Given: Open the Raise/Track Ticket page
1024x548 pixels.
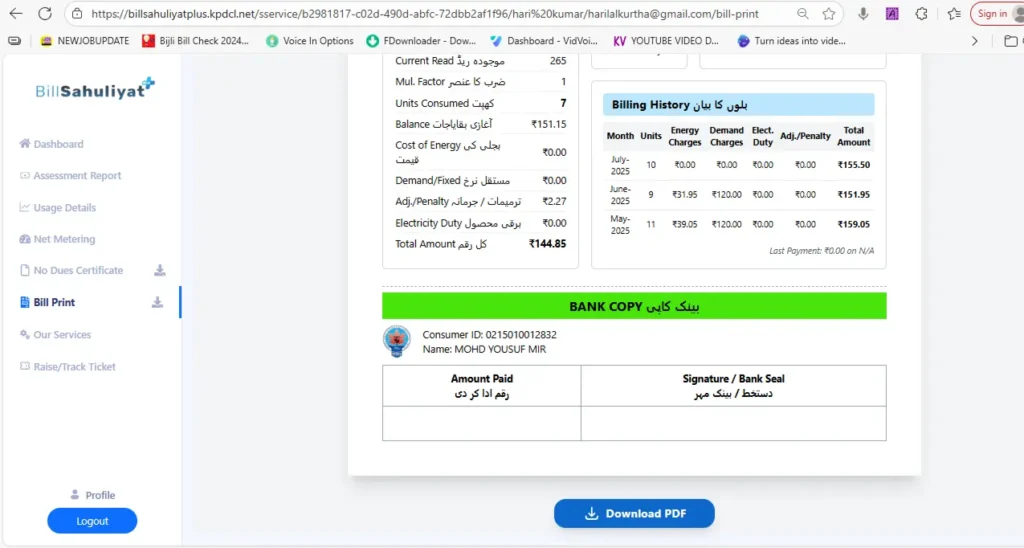Looking at the screenshot, I should point(74,367).
